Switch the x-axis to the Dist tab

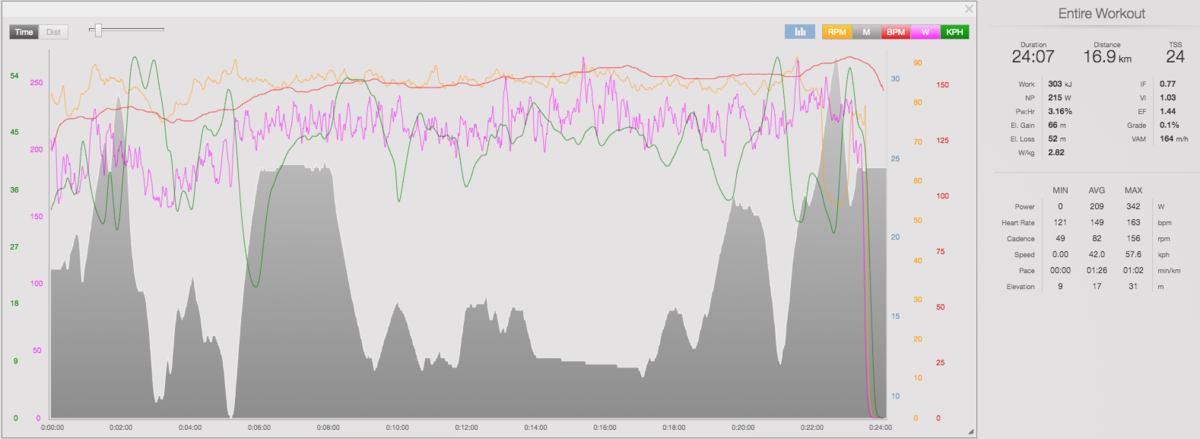(53, 32)
